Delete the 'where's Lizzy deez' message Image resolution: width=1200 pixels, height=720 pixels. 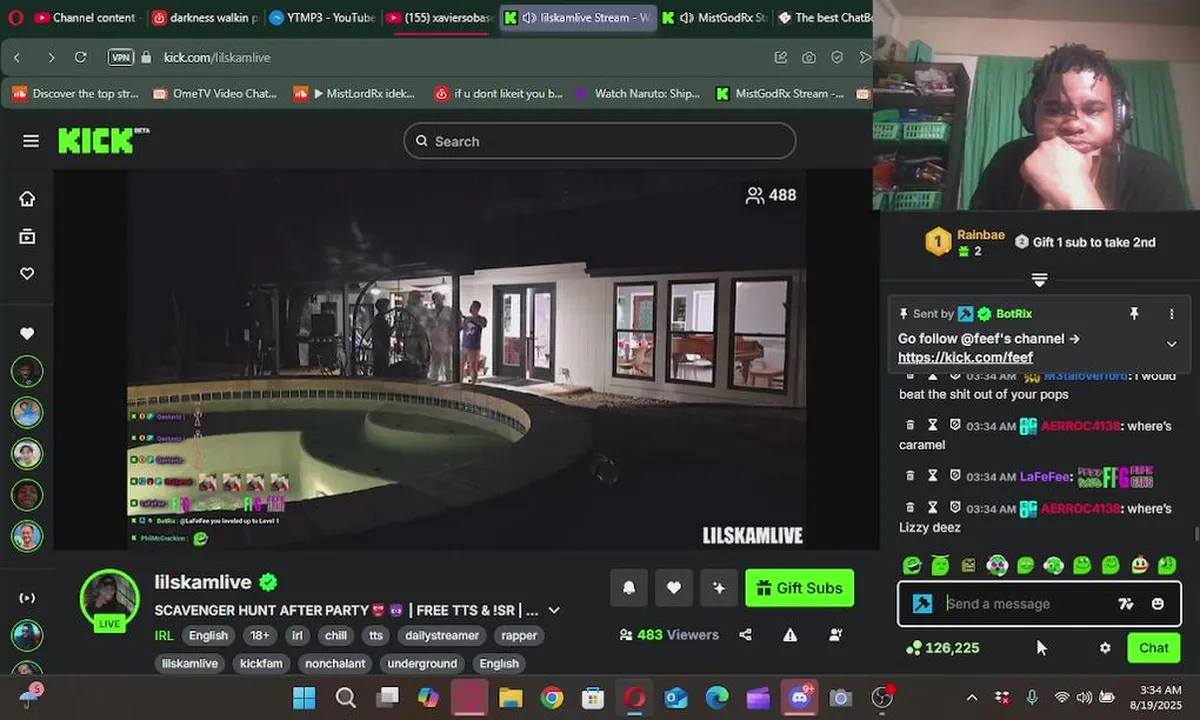910,509
